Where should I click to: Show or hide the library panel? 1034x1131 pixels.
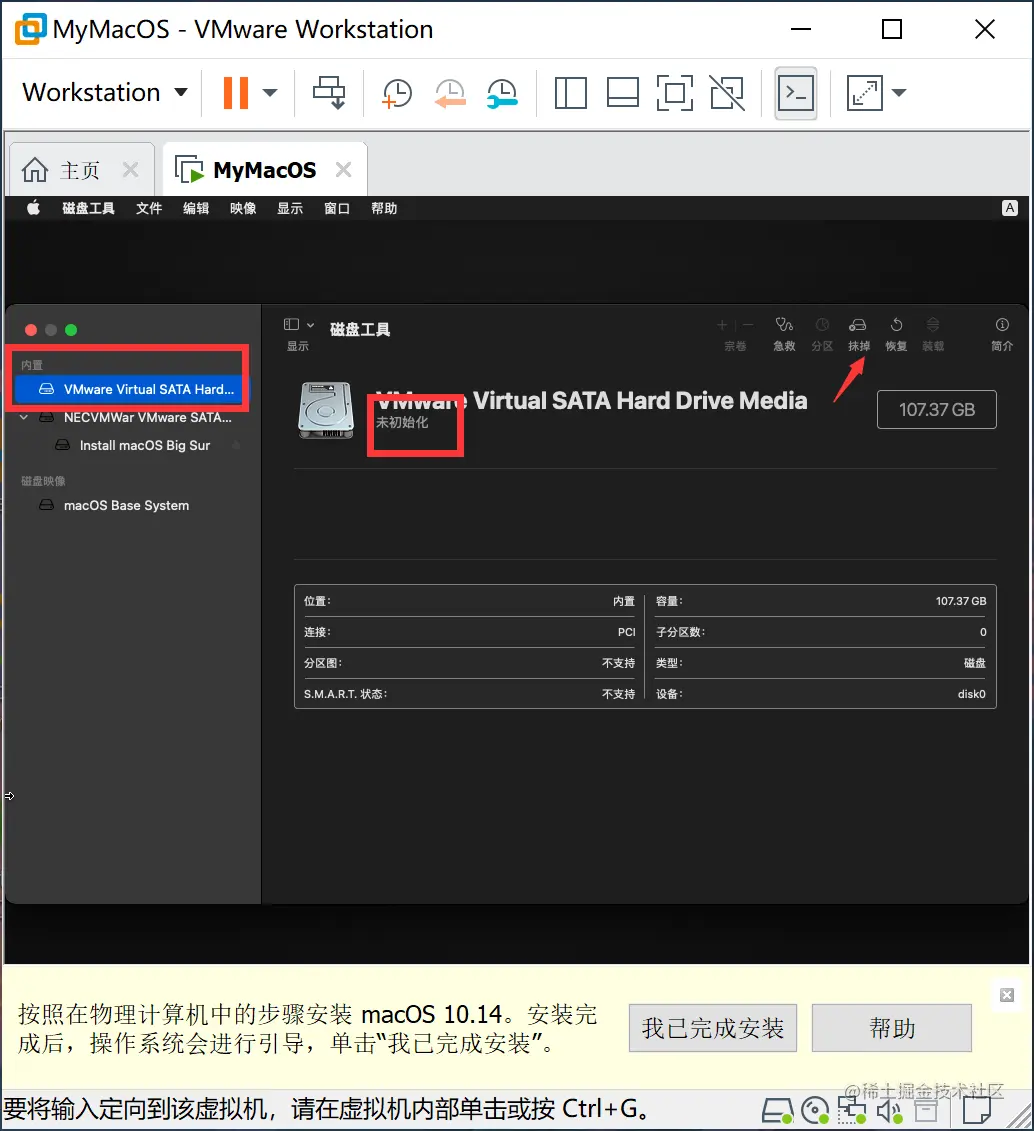pos(570,93)
